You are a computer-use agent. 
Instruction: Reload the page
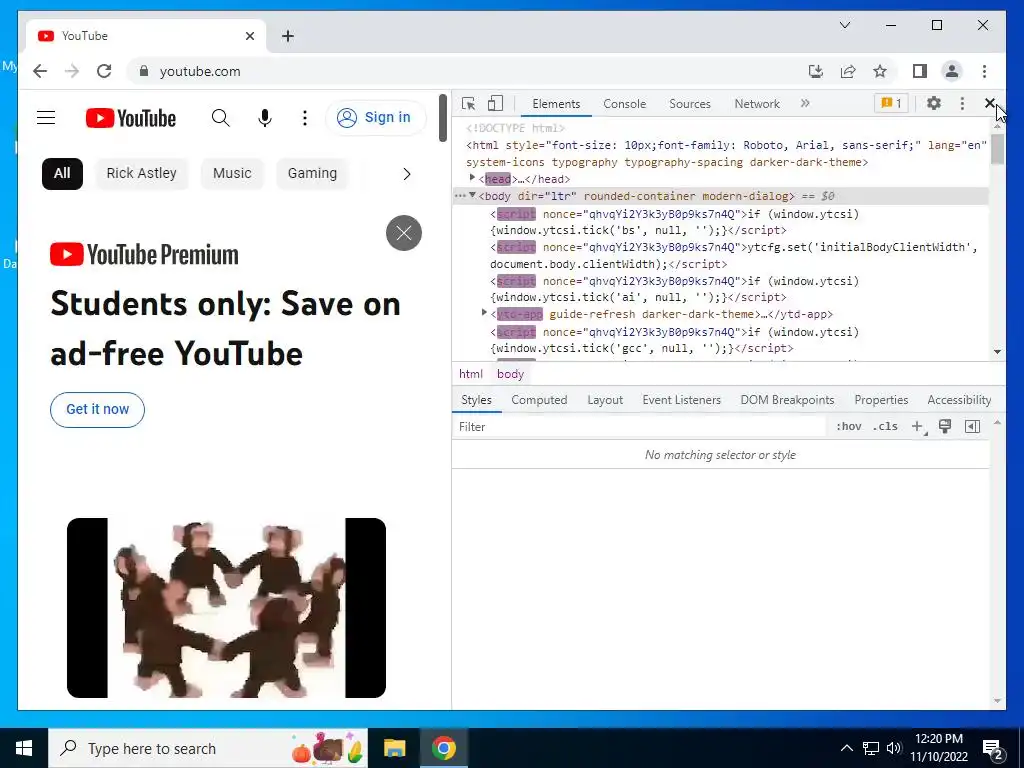click(x=104, y=71)
